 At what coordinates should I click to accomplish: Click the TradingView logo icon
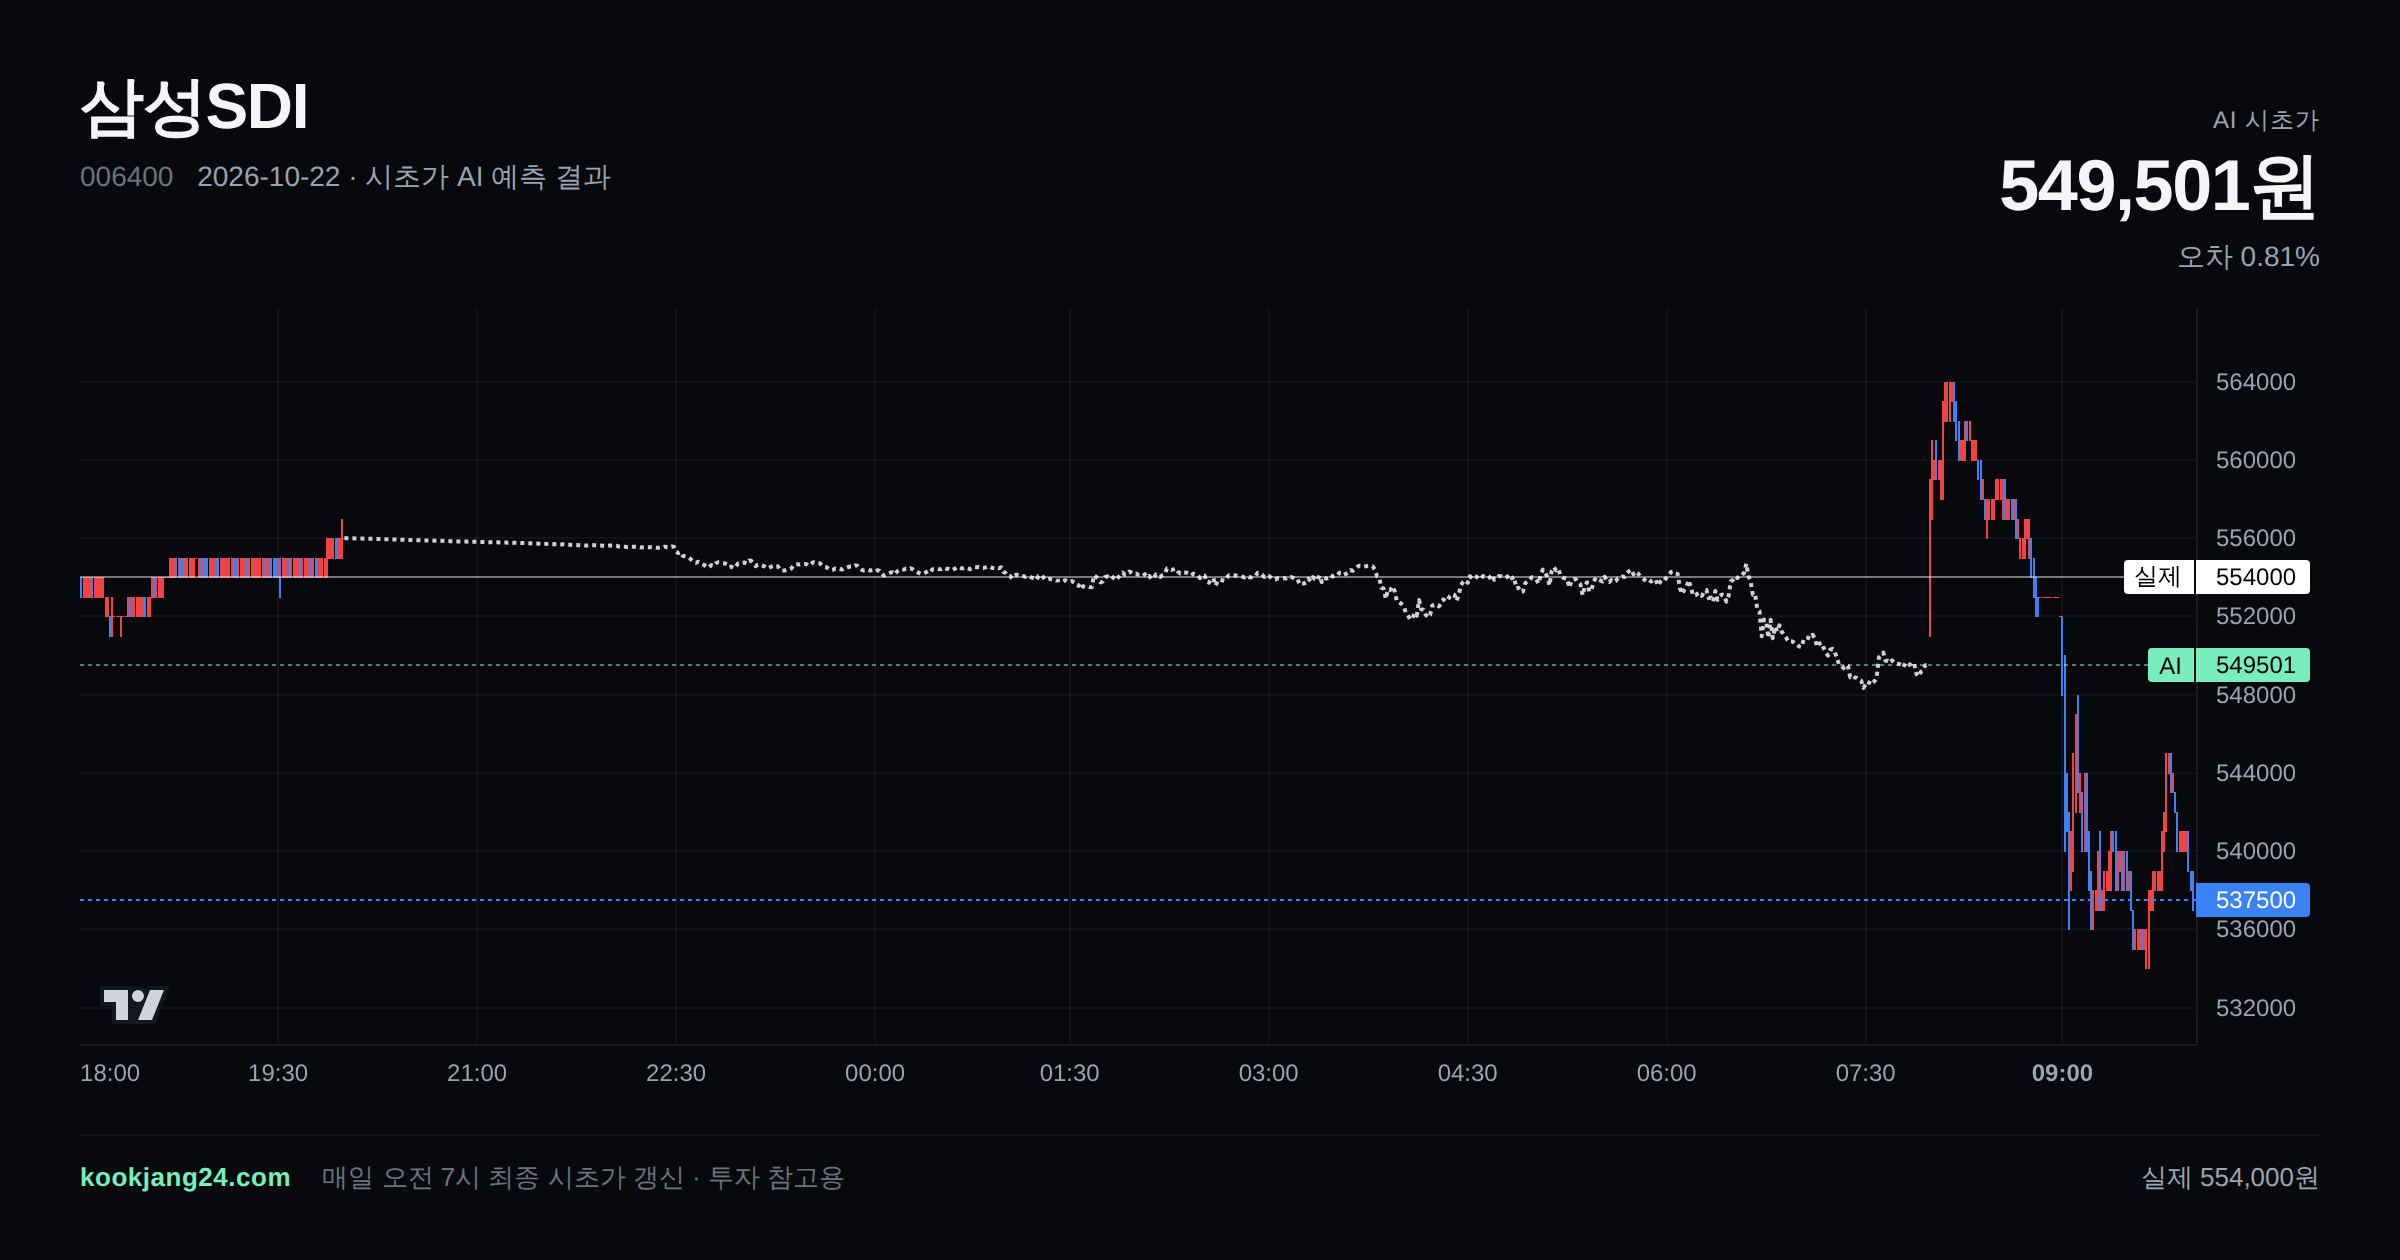134,1004
